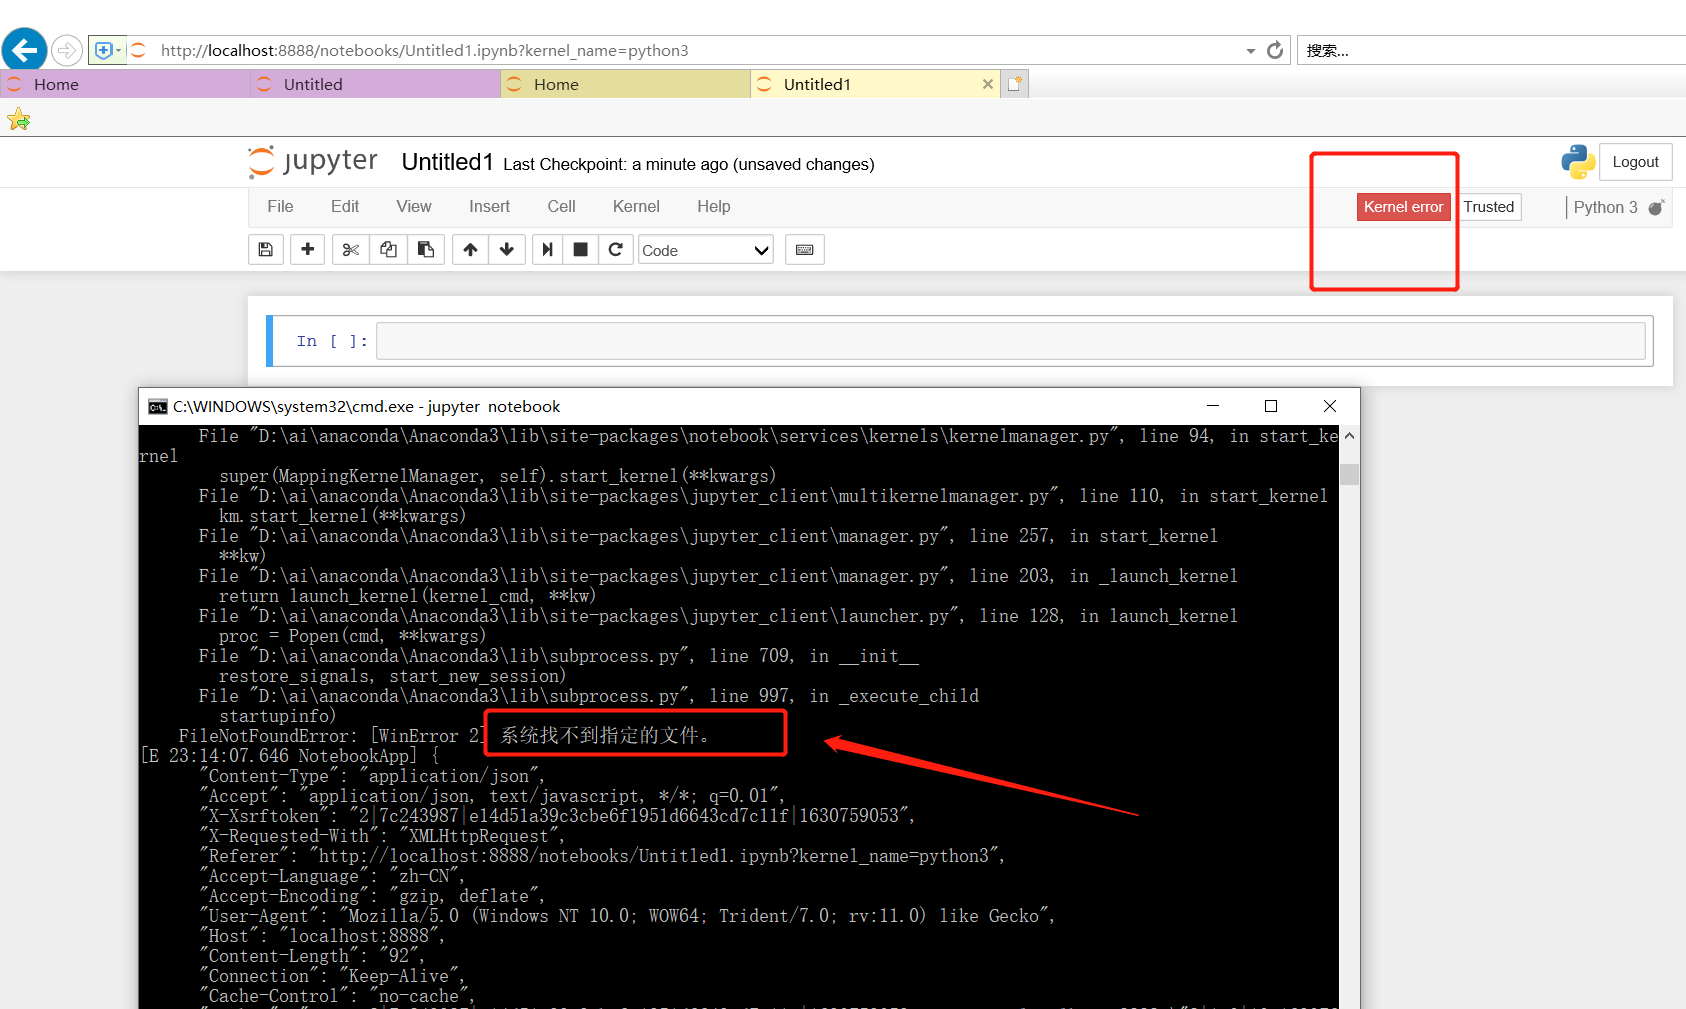Run cell with the run icon
Image resolution: width=1686 pixels, height=1009 pixels.
click(547, 249)
